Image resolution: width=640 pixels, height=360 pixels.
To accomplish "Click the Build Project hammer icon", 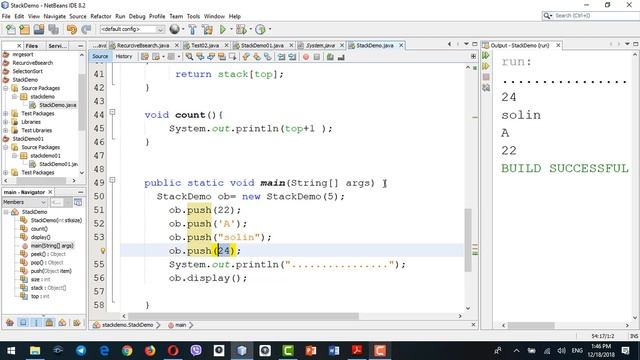I will coord(192,29).
